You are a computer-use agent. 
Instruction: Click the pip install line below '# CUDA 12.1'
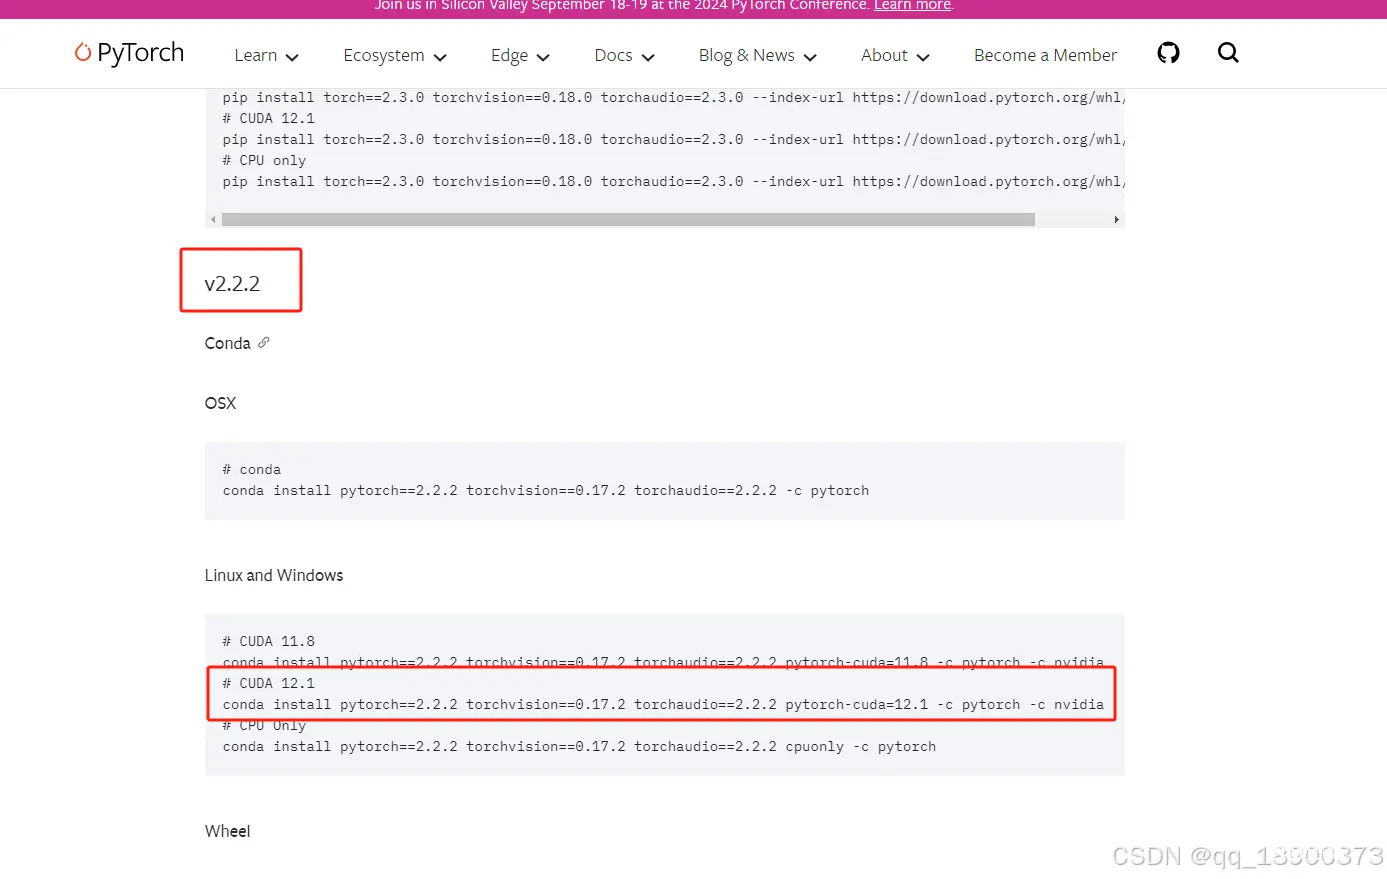tap(673, 140)
